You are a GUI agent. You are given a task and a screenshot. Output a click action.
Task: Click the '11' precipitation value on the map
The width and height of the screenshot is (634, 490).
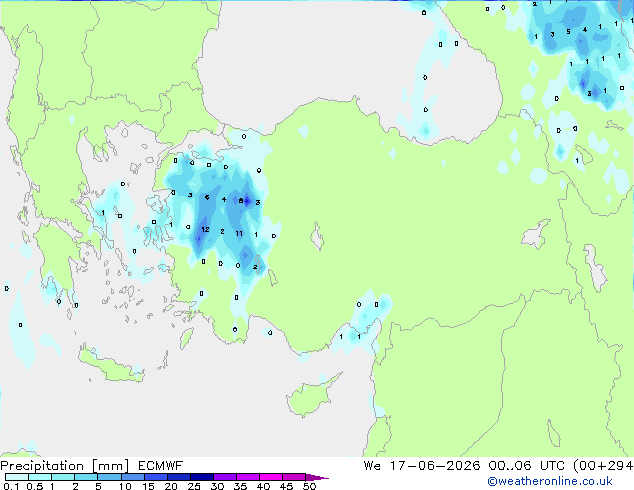(x=239, y=233)
